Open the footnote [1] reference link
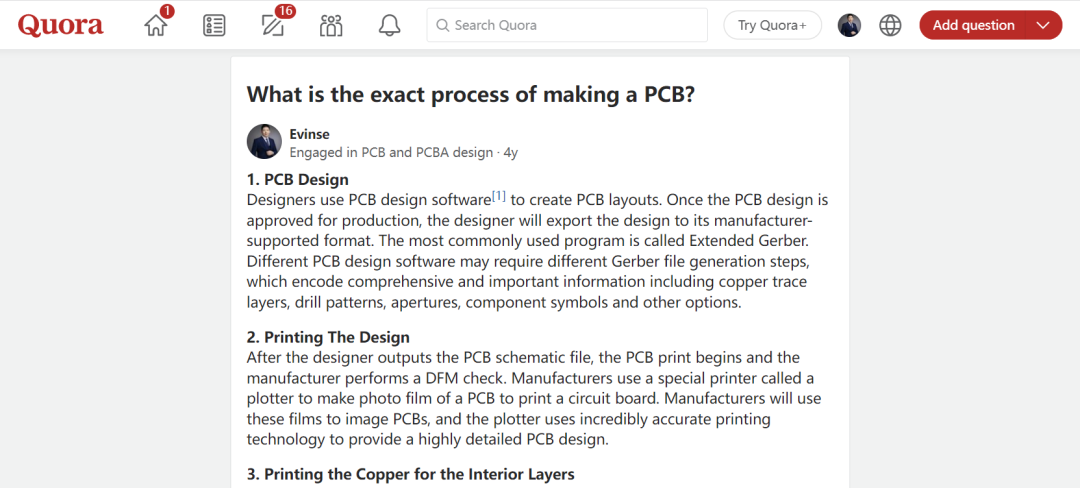This screenshot has height=488, width=1080. (x=498, y=195)
